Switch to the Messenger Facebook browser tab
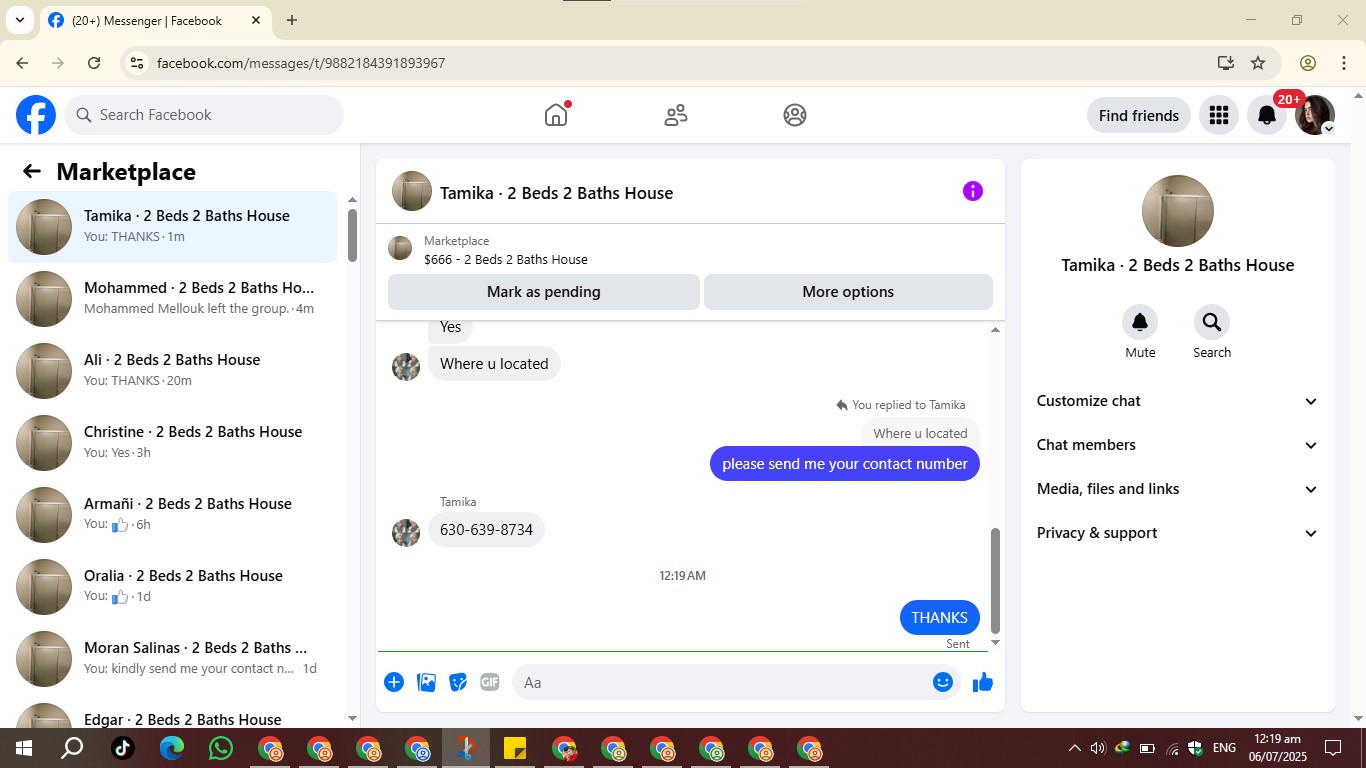This screenshot has width=1366, height=768. tap(156, 20)
